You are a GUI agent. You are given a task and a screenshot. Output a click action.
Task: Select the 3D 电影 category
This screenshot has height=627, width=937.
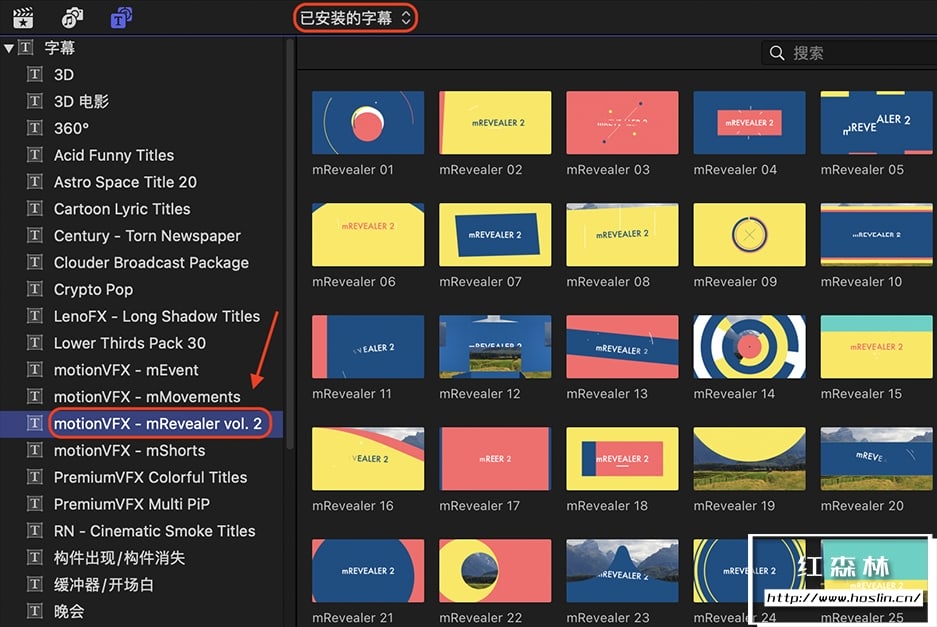click(x=81, y=102)
